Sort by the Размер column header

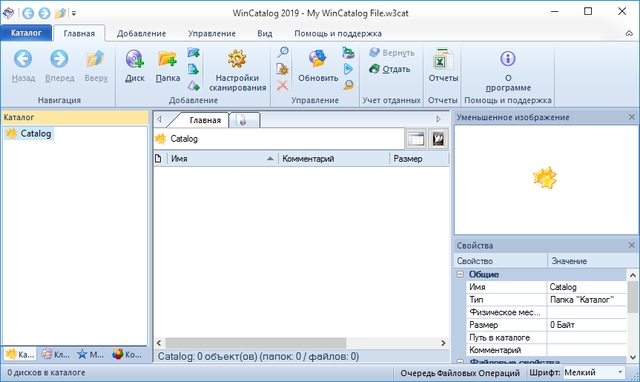click(x=419, y=159)
